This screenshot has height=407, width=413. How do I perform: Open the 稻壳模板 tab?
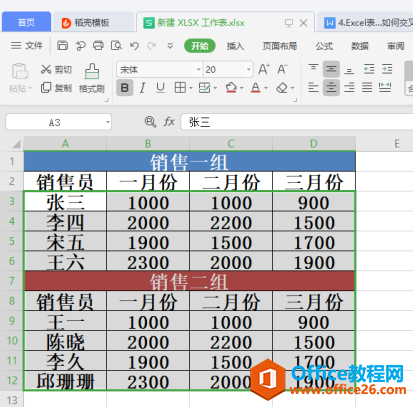tap(93, 22)
